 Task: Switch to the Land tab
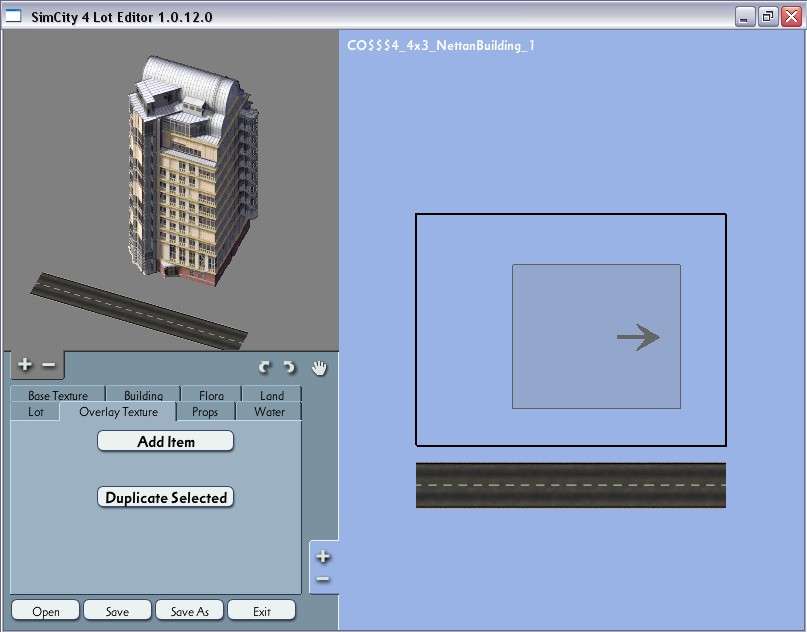(272, 395)
